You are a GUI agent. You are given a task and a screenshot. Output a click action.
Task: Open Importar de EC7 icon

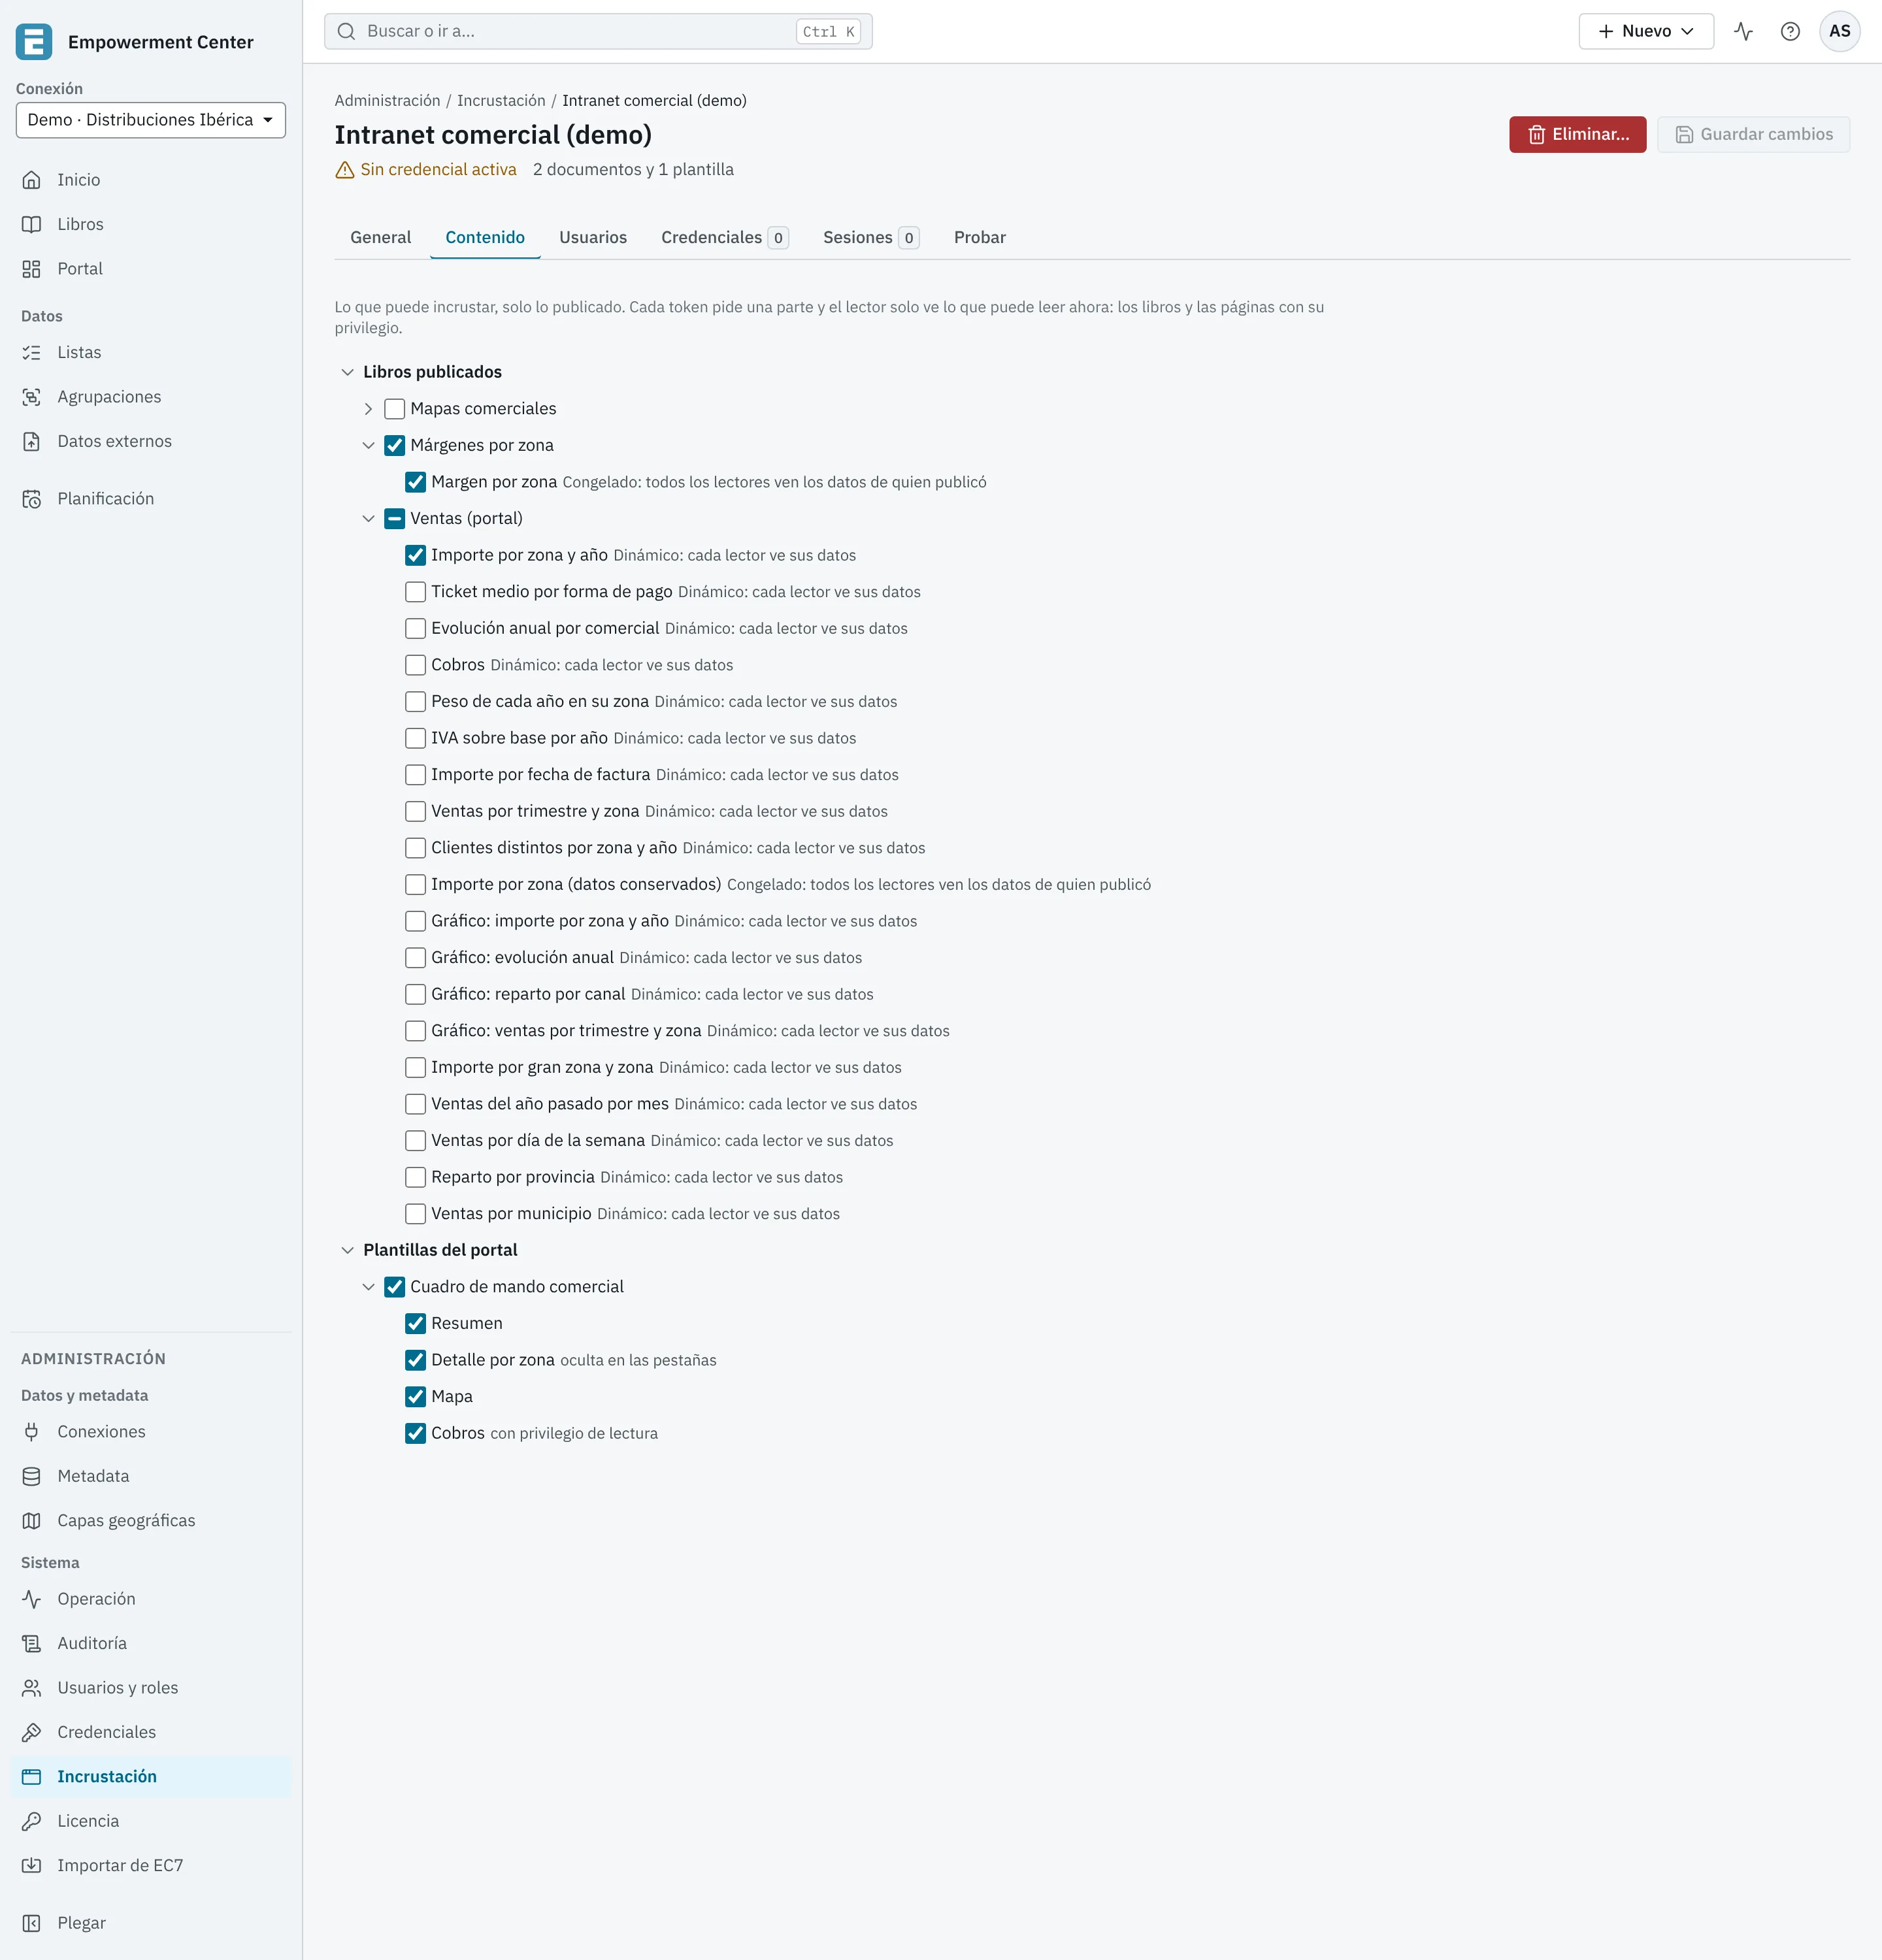click(32, 1865)
